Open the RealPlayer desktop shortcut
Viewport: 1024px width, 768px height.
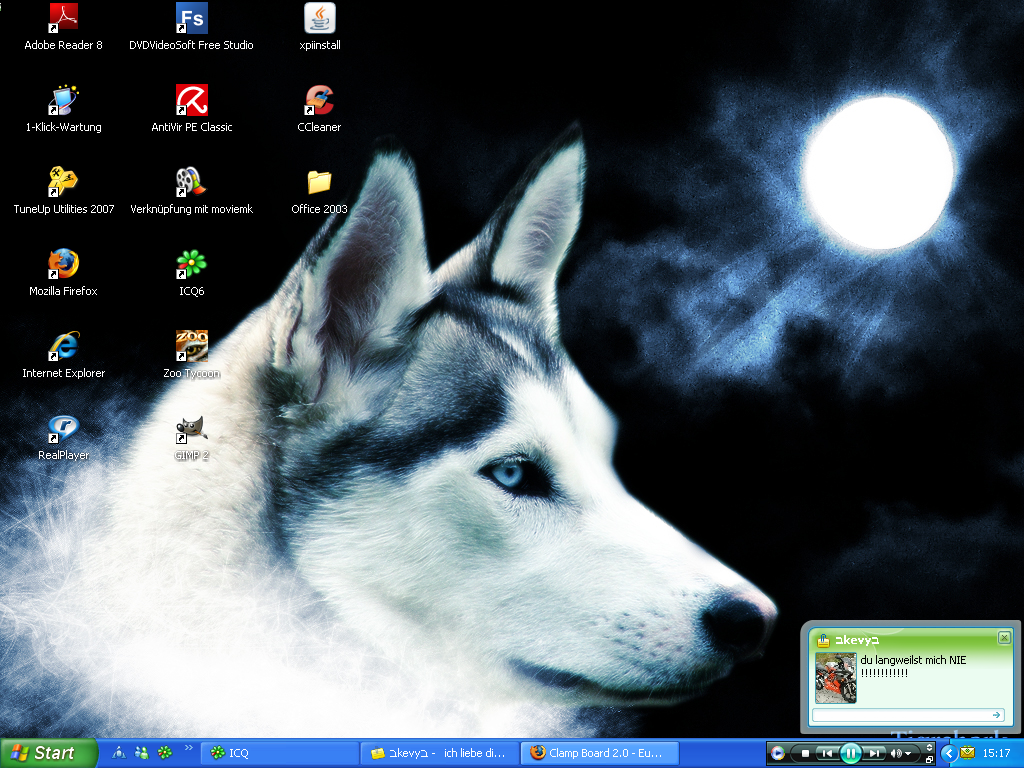coord(63,429)
